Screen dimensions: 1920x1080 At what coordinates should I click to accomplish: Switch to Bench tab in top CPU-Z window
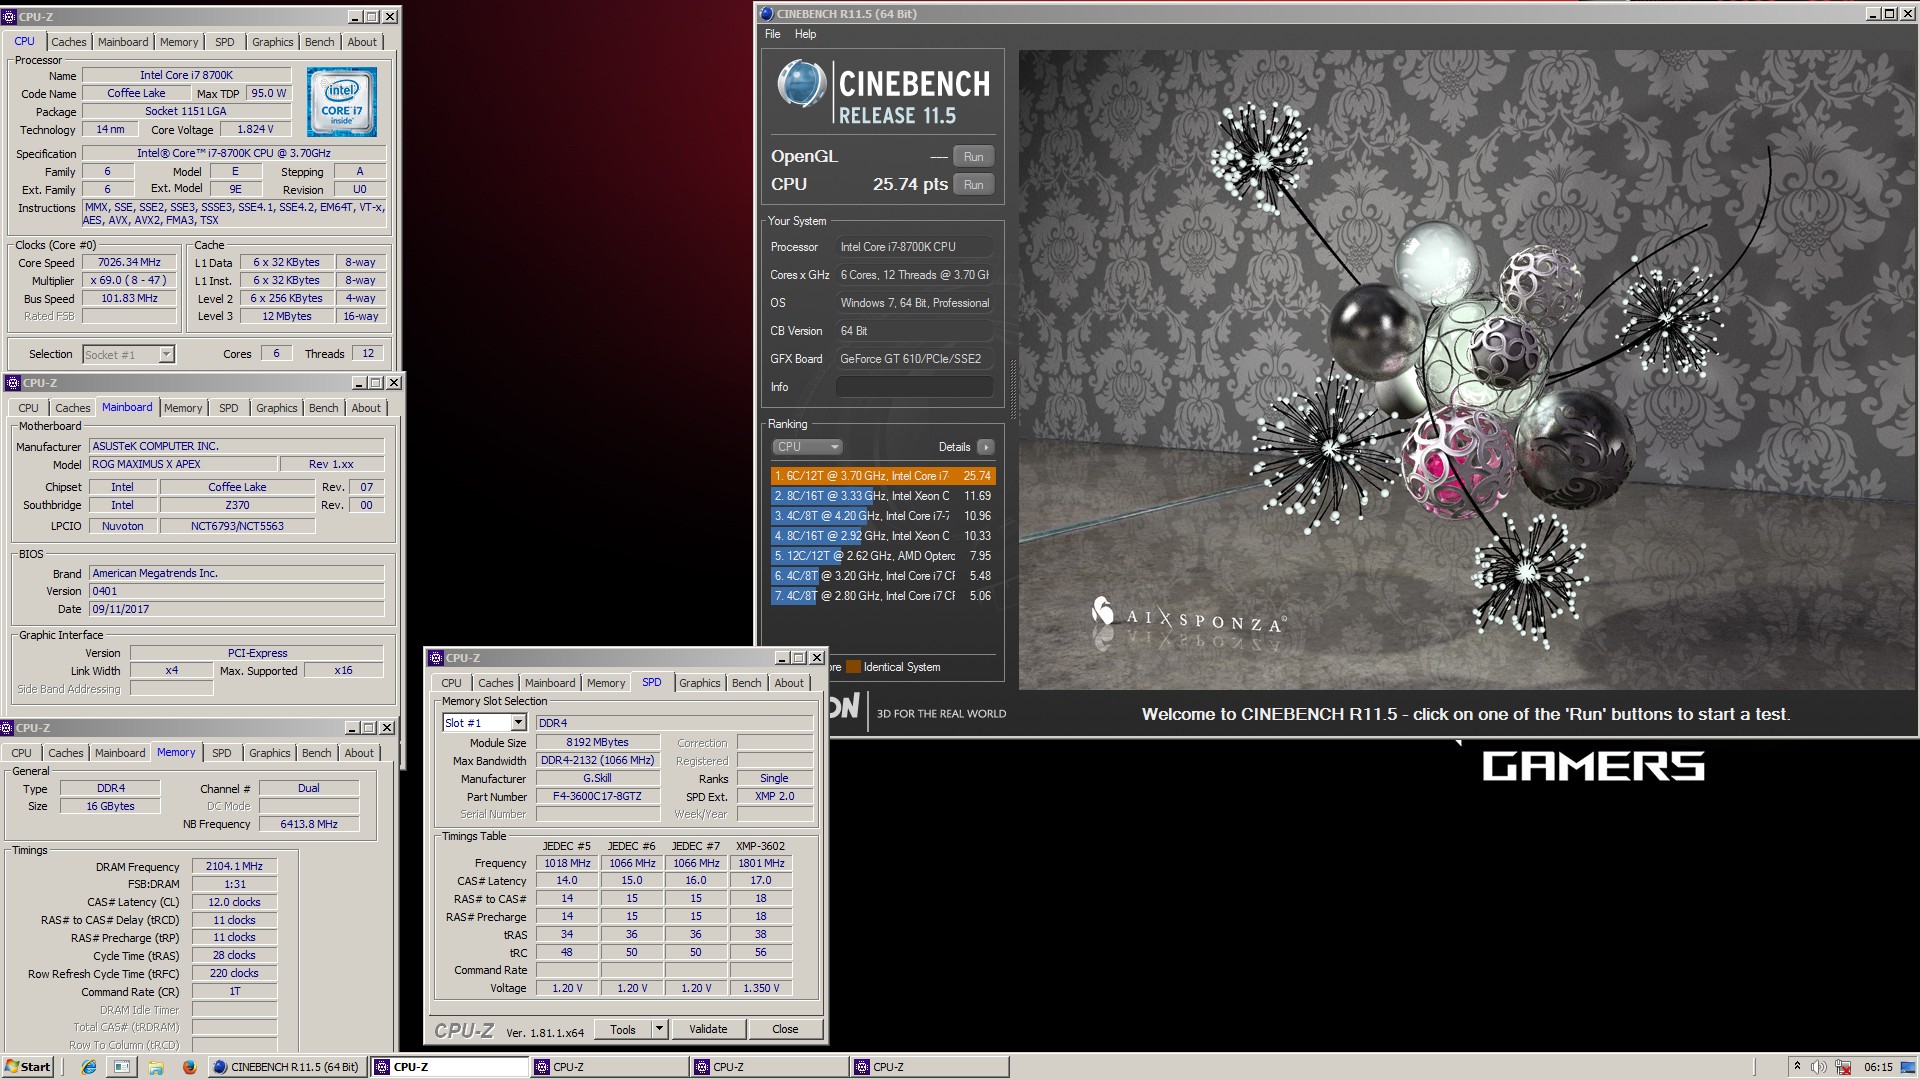pyautogui.click(x=320, y=42)
